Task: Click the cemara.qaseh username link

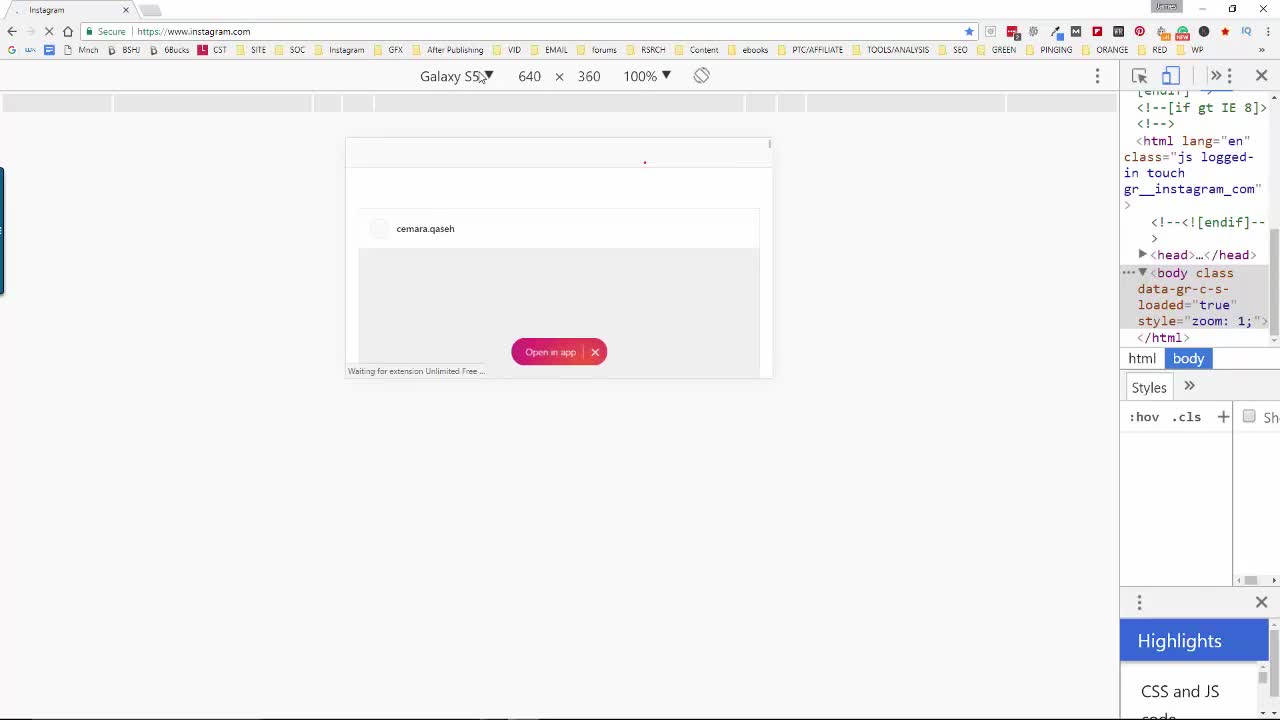Action: [x=425, y=229]
